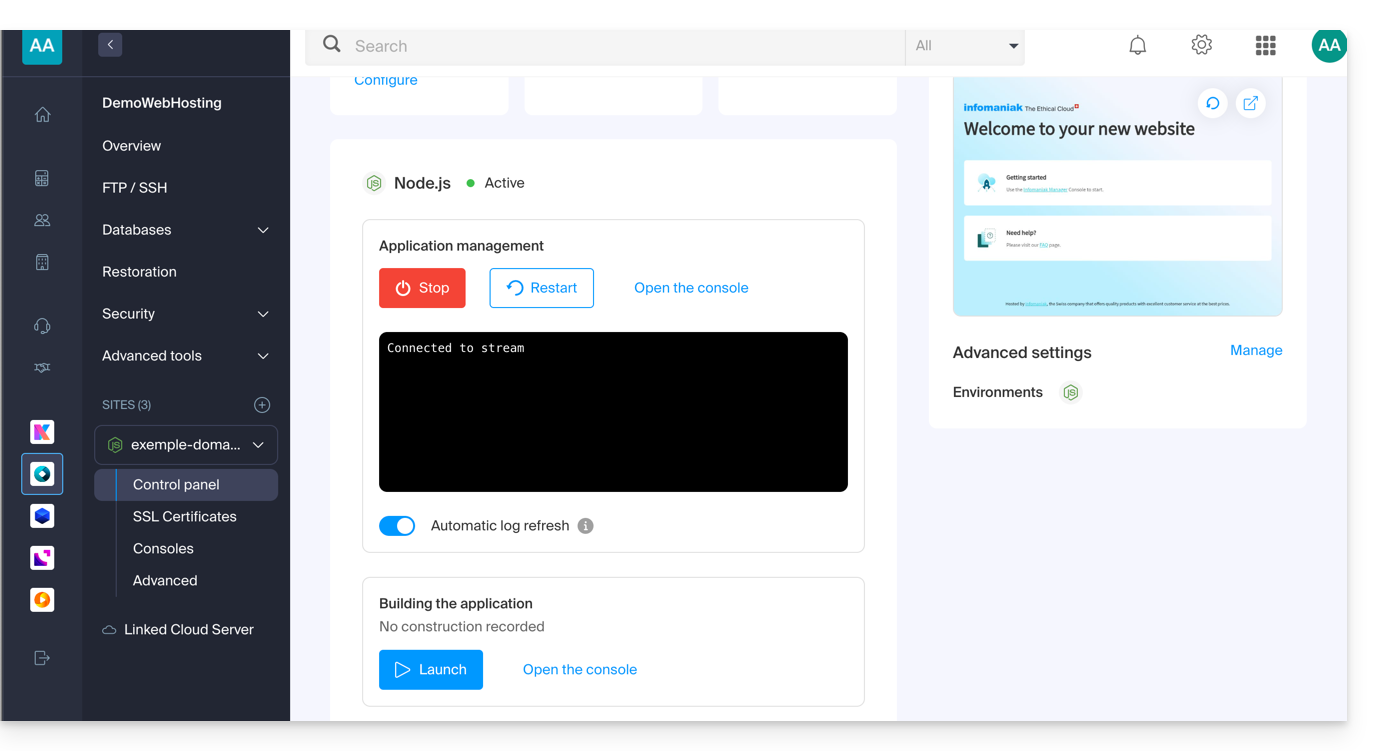
Task: Open the FTP / SSH section
Action: point(135,188)
